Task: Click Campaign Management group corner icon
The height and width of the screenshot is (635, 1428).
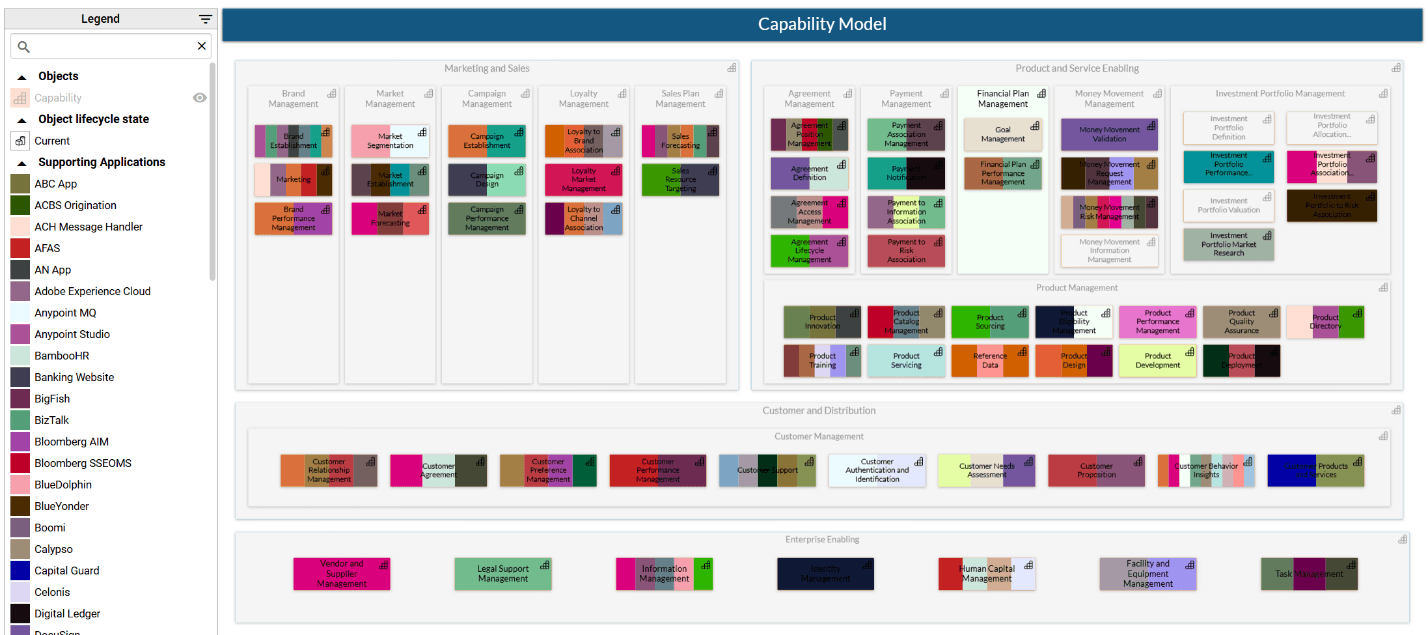Action: (x=526, y=93)
